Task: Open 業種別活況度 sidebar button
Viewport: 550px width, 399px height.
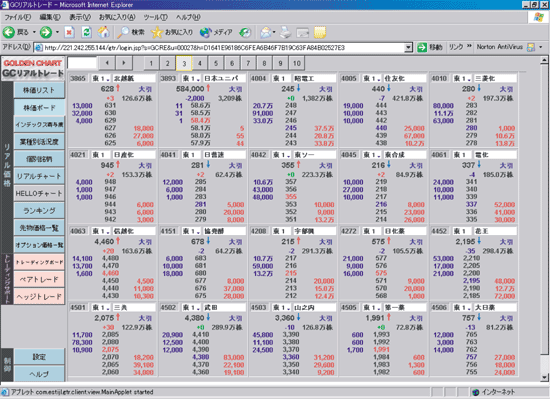Action: point(39,142)
